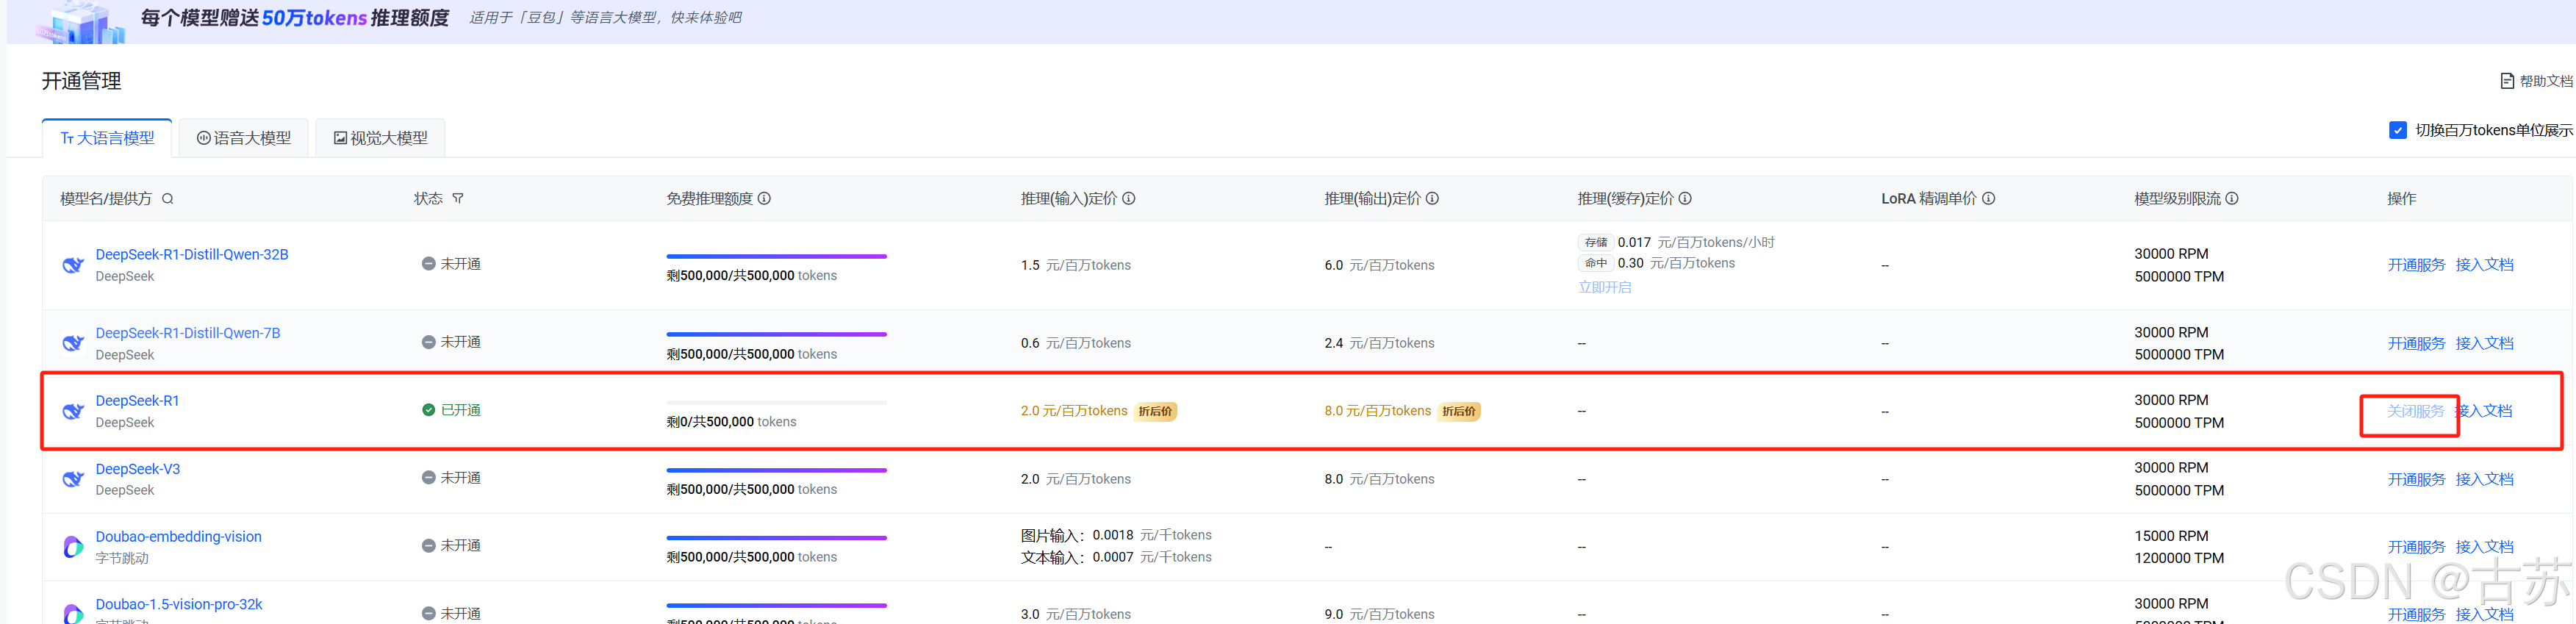Click the 帮助文档 document icon
2576x624 pixels.
2507,81
